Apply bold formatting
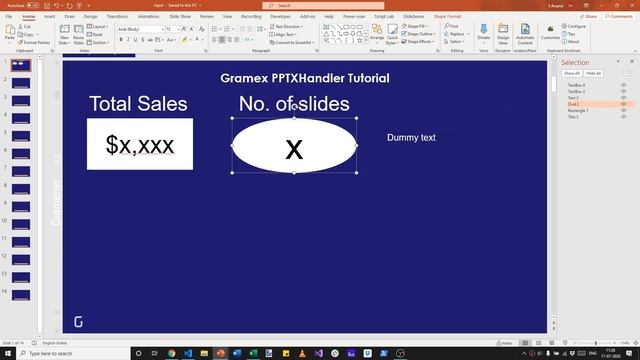 (121, 40)
